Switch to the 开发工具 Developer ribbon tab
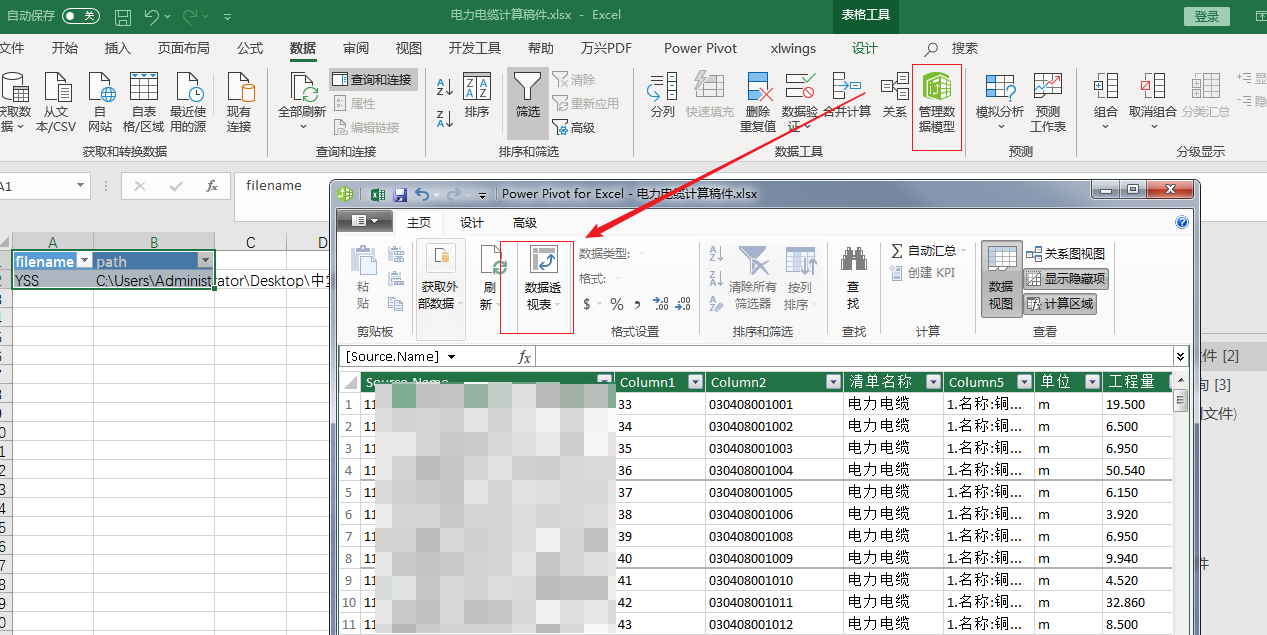This screenshot has height=635, width=1267. (475, 48)
